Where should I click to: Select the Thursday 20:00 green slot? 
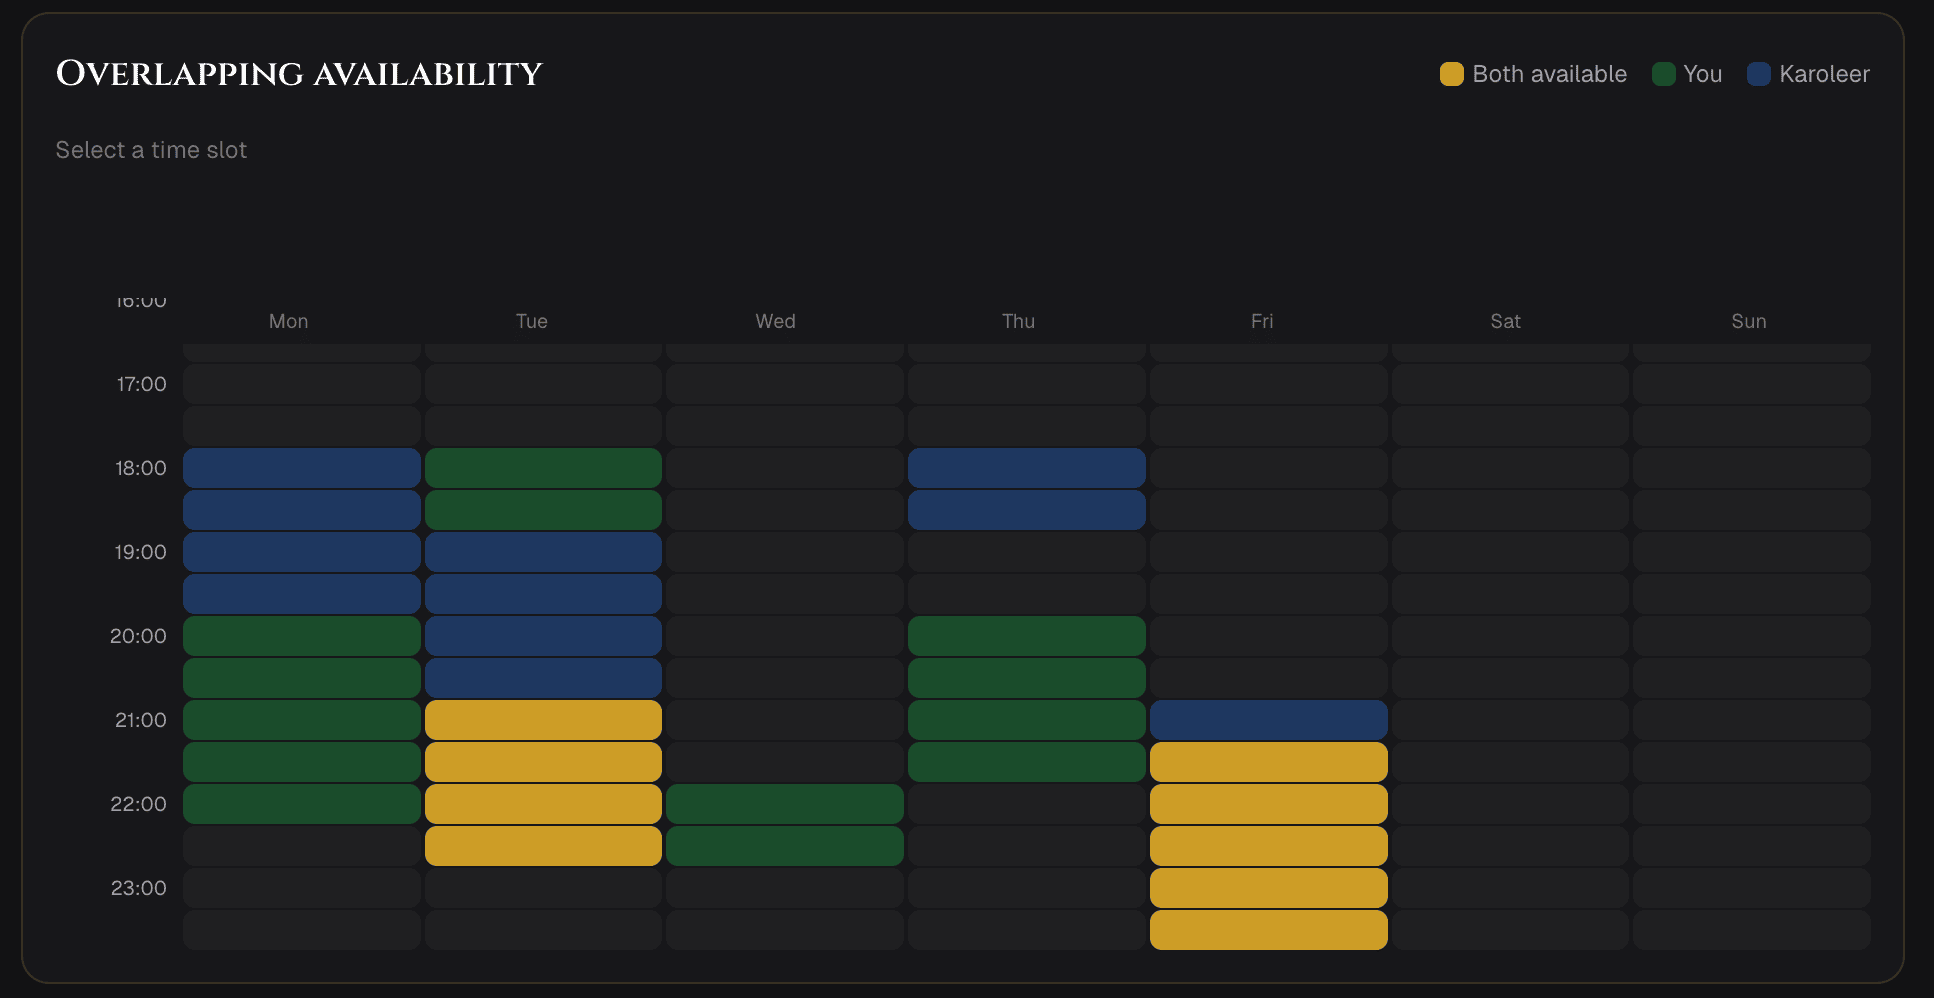click(x=1026, y=635)
